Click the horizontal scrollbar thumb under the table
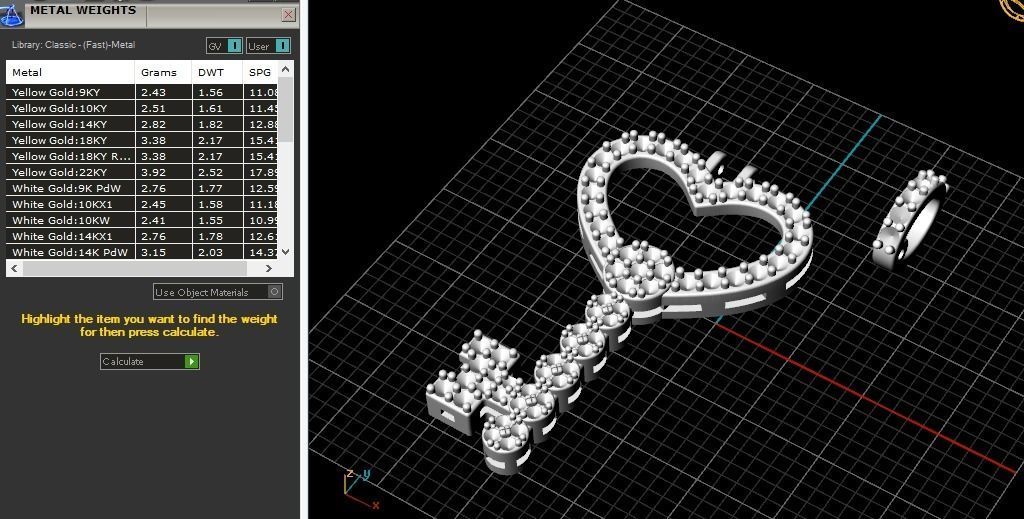Viewport: 1024px width, 519px height. pos(135,268)
